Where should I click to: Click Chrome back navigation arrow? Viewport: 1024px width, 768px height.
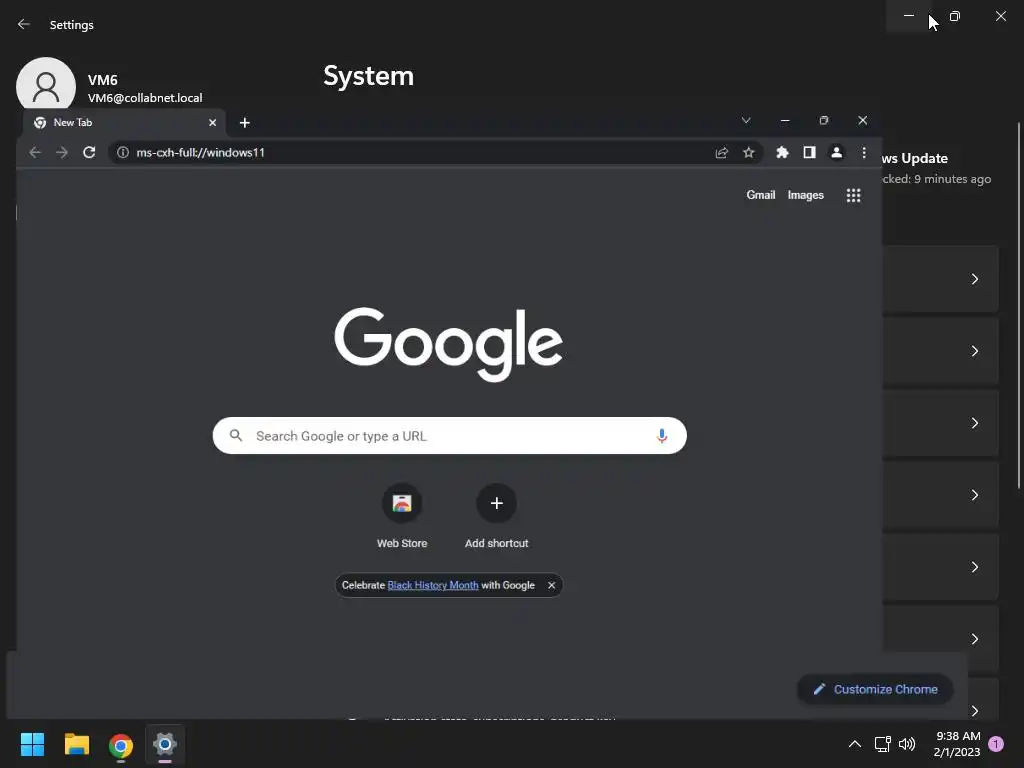[35, 152]
